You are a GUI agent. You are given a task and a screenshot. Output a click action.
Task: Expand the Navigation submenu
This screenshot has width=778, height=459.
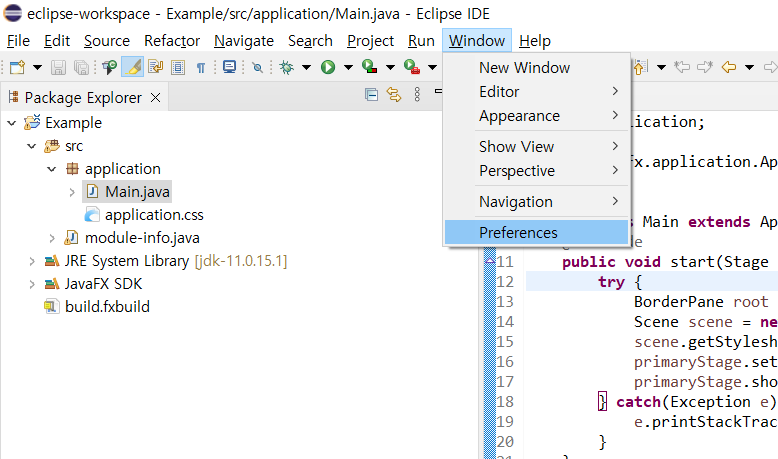coord(536,201)
